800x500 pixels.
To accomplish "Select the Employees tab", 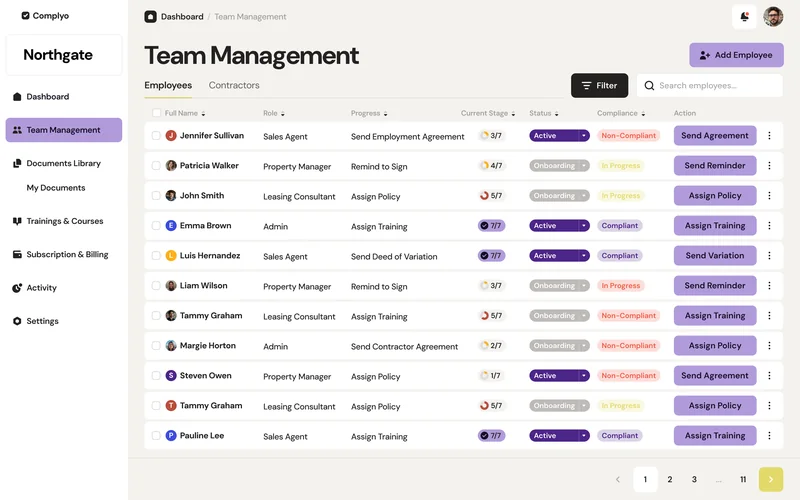I will point(168,85).
